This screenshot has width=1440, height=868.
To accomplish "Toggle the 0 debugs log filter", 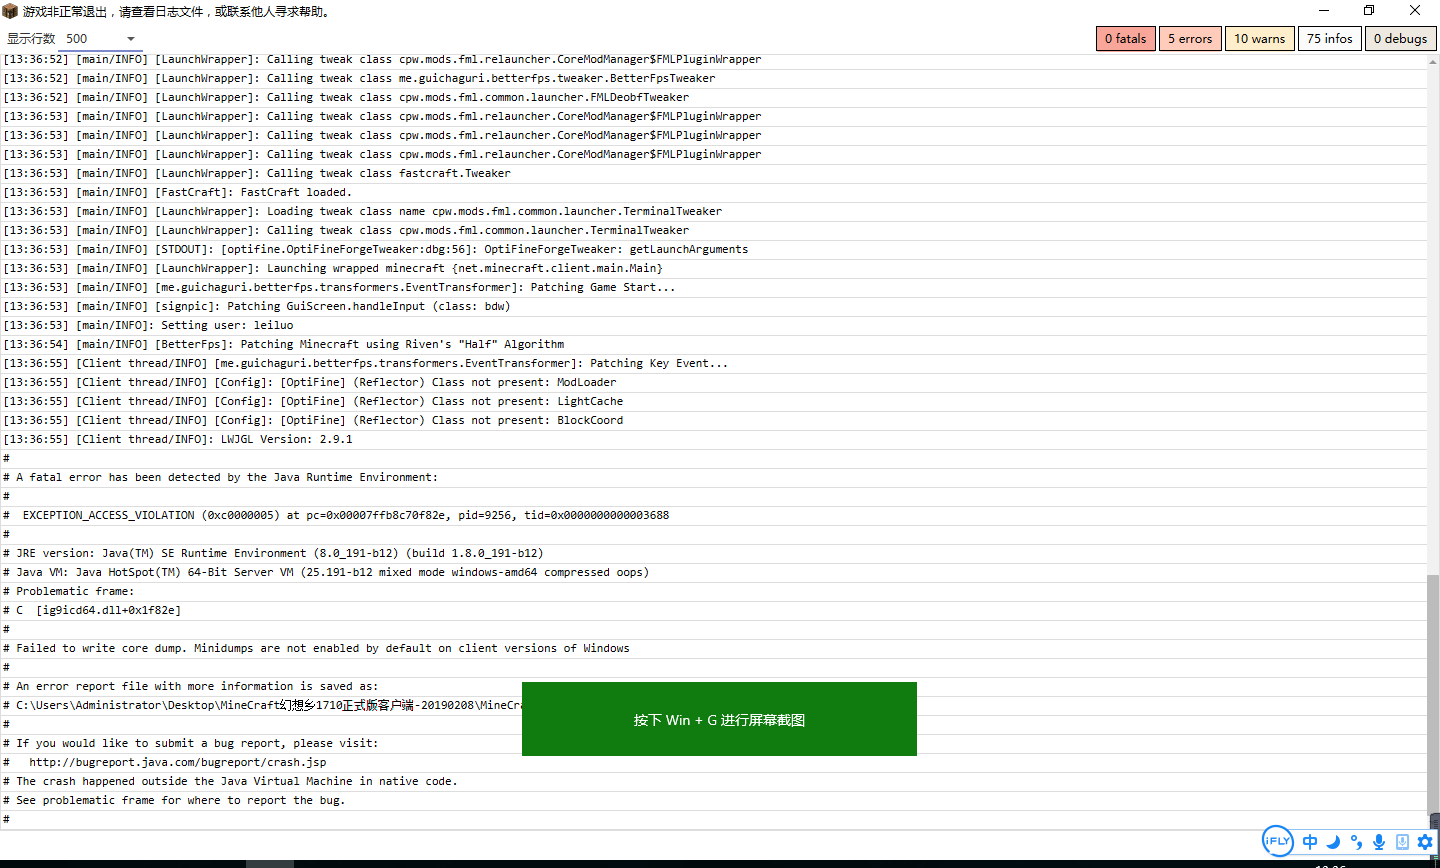I will coord(1400,38).
